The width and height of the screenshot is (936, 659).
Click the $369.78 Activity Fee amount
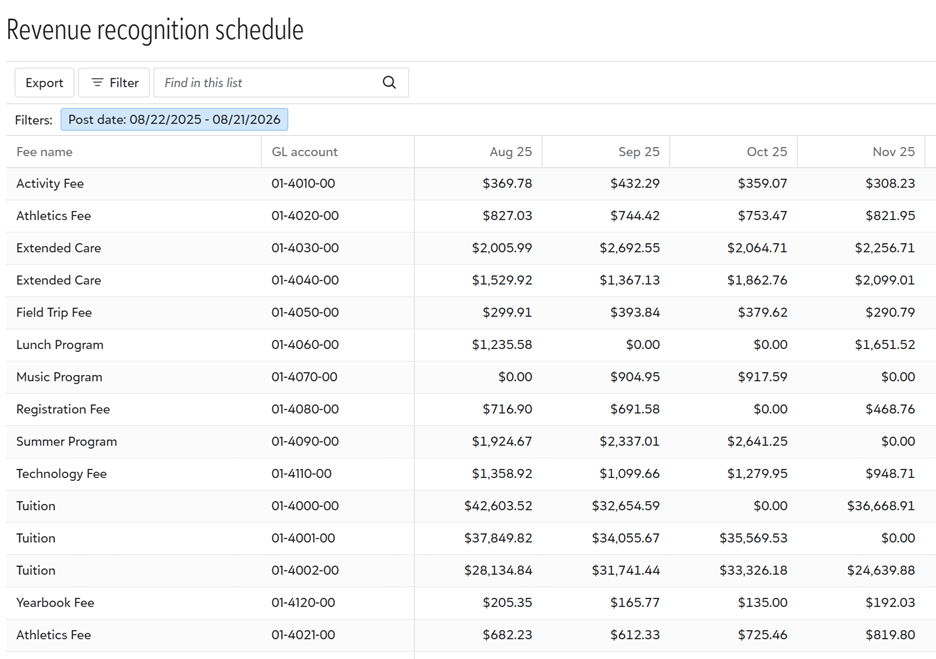coord(507,183)
